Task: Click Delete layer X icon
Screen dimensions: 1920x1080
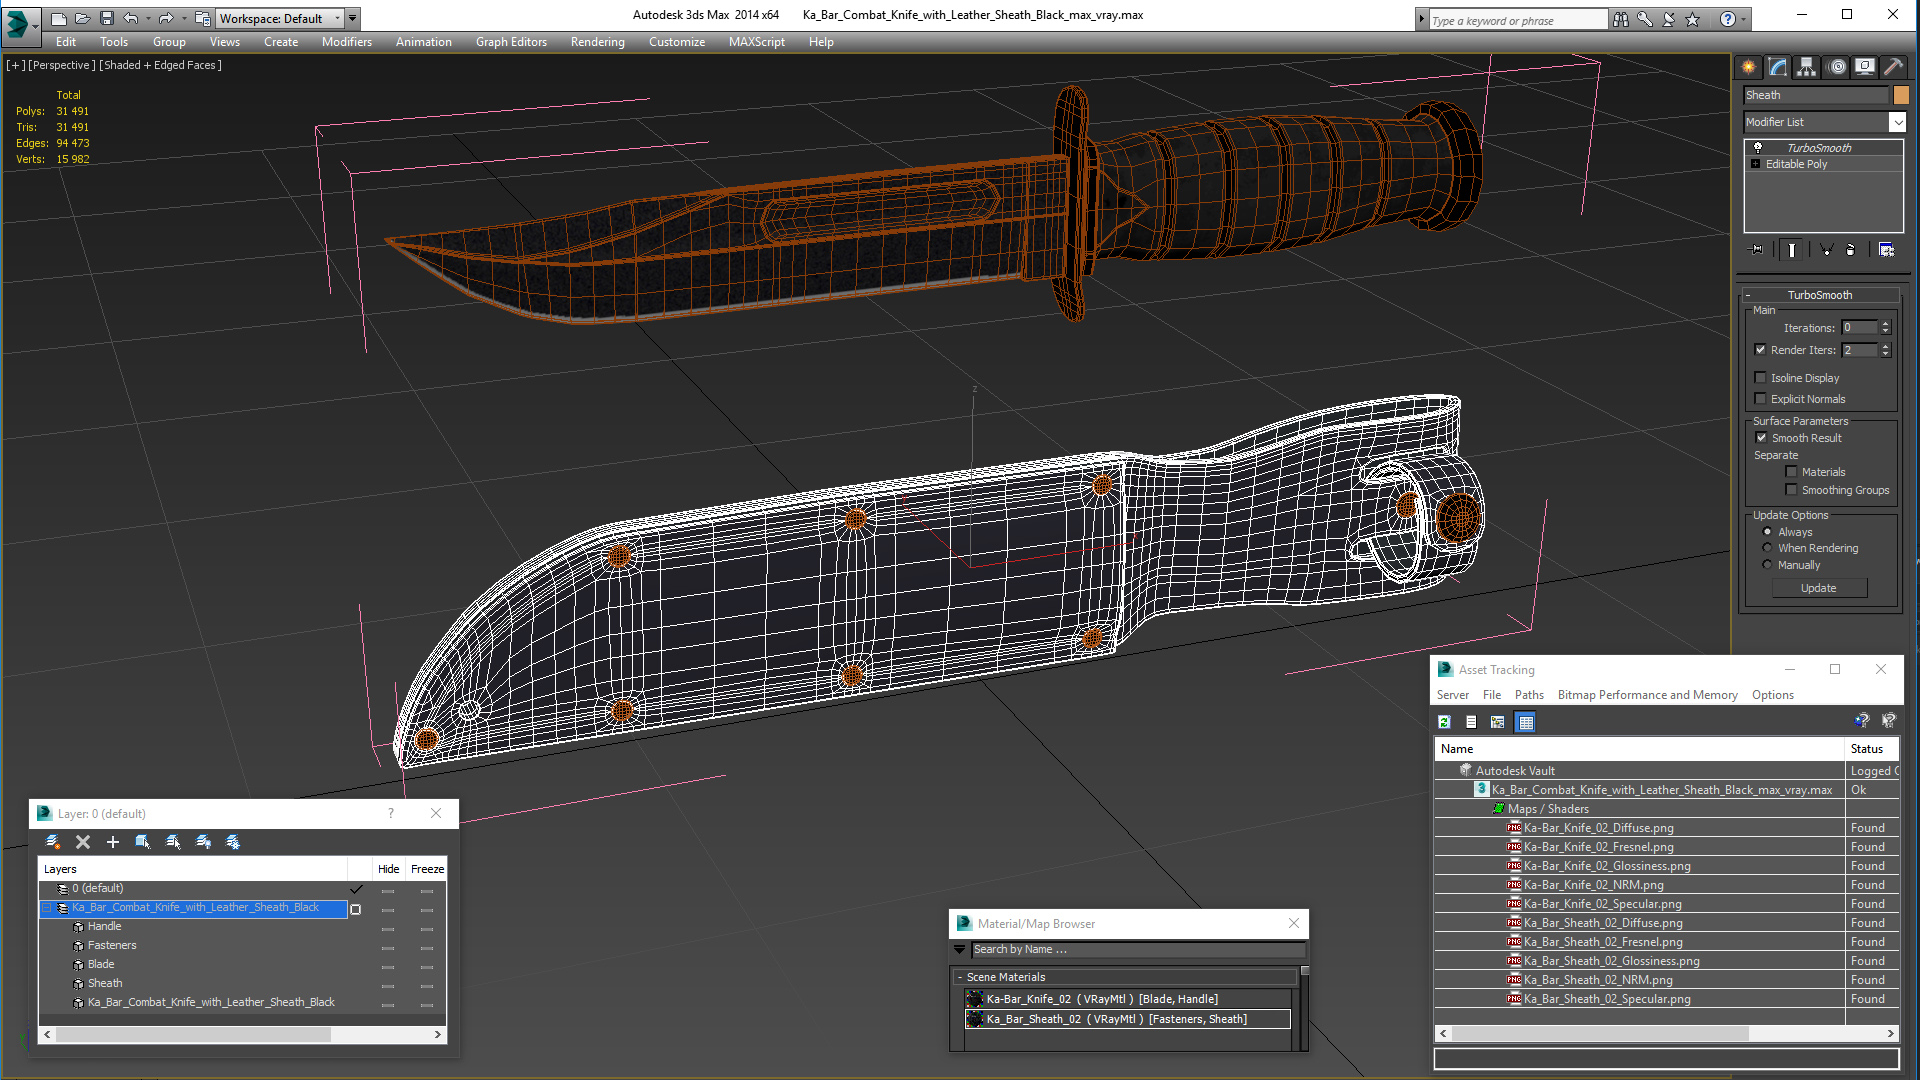Action: click(x=83, y=842)
